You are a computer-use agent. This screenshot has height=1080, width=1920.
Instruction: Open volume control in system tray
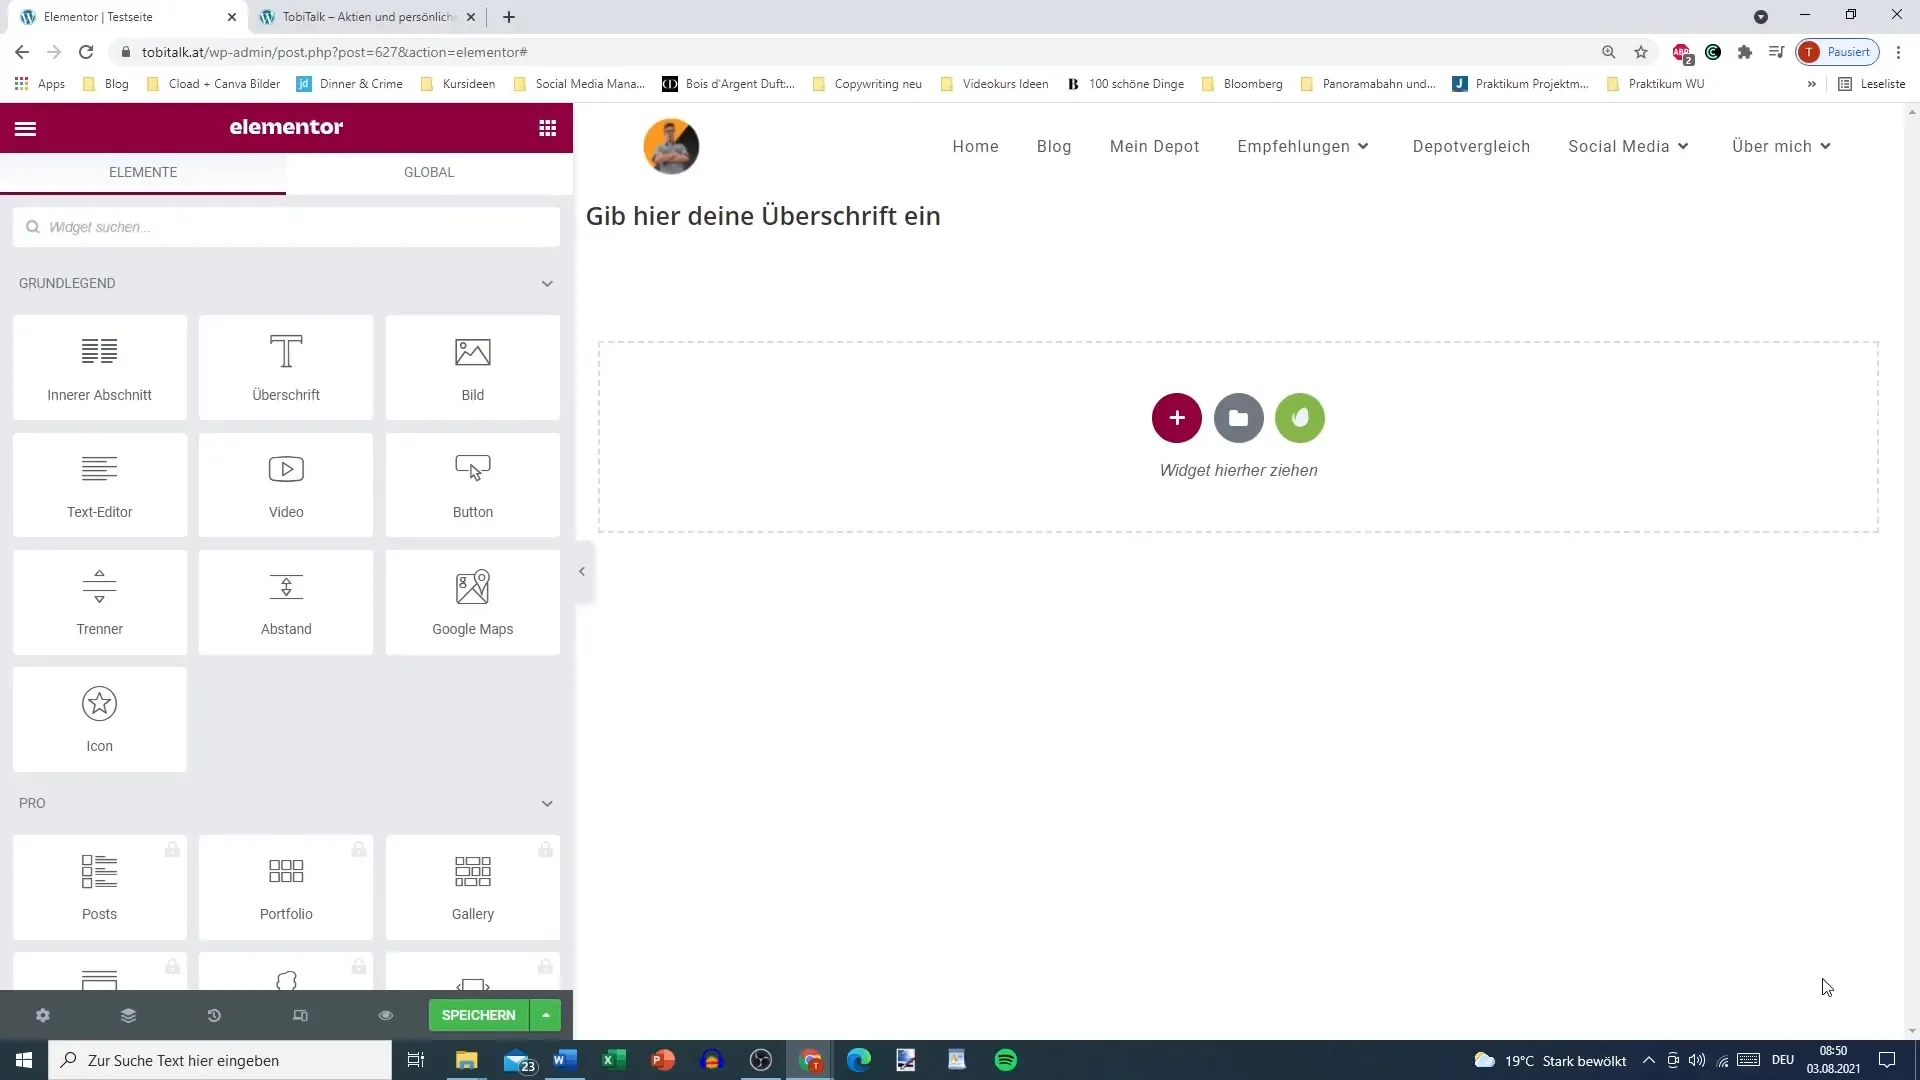[x=1697, y=1060]
